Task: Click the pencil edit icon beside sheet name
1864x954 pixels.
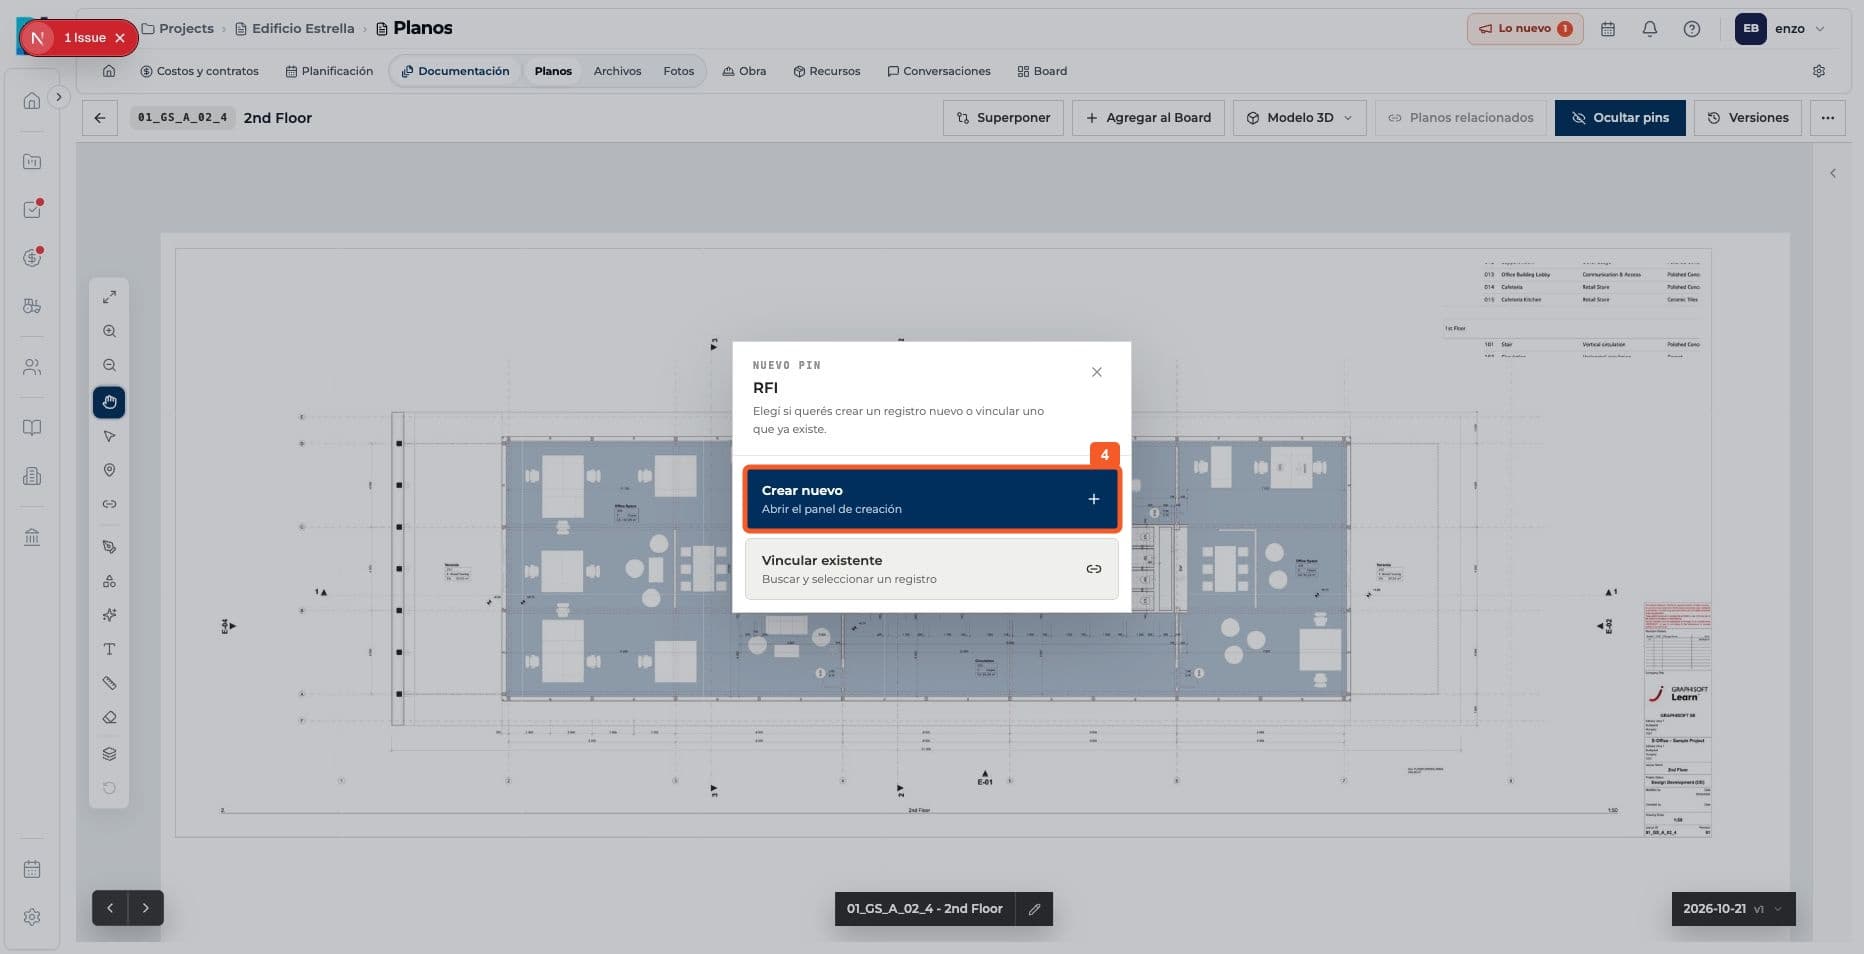Action: (x=1034, y=909)
